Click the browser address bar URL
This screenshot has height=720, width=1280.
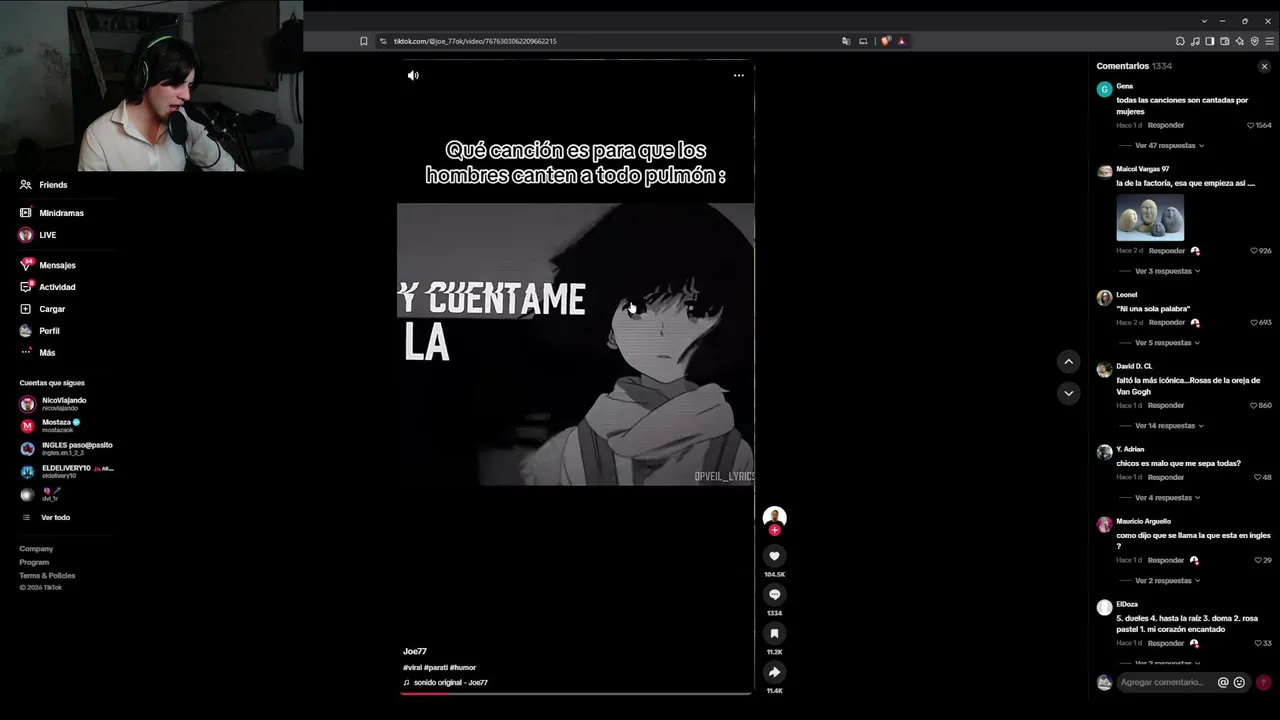tap(475, 41)
